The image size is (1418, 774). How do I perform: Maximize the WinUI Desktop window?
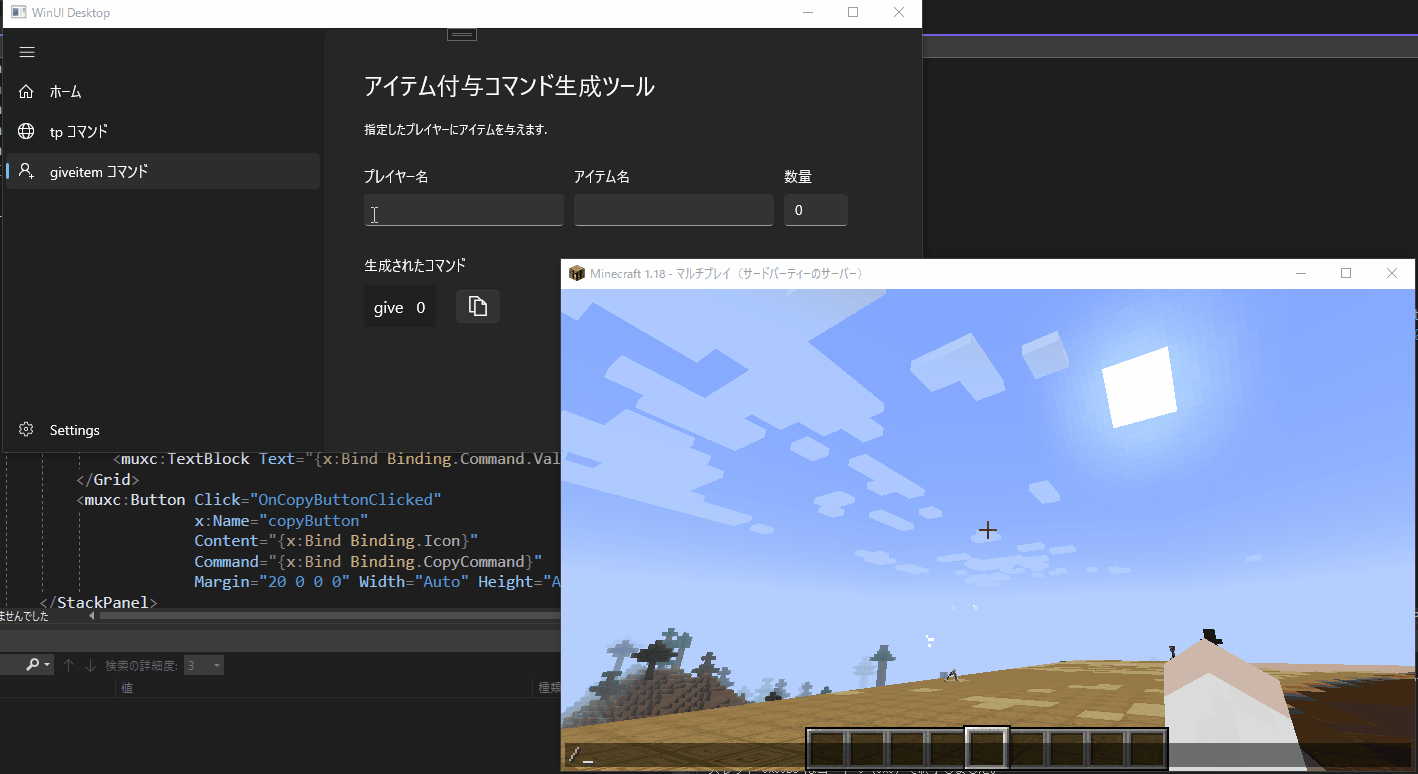pos(853,13)
